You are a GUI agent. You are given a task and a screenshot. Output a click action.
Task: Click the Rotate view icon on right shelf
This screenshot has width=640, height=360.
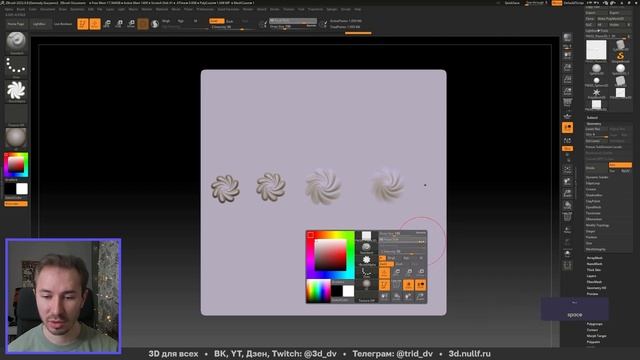pos(567,205)
